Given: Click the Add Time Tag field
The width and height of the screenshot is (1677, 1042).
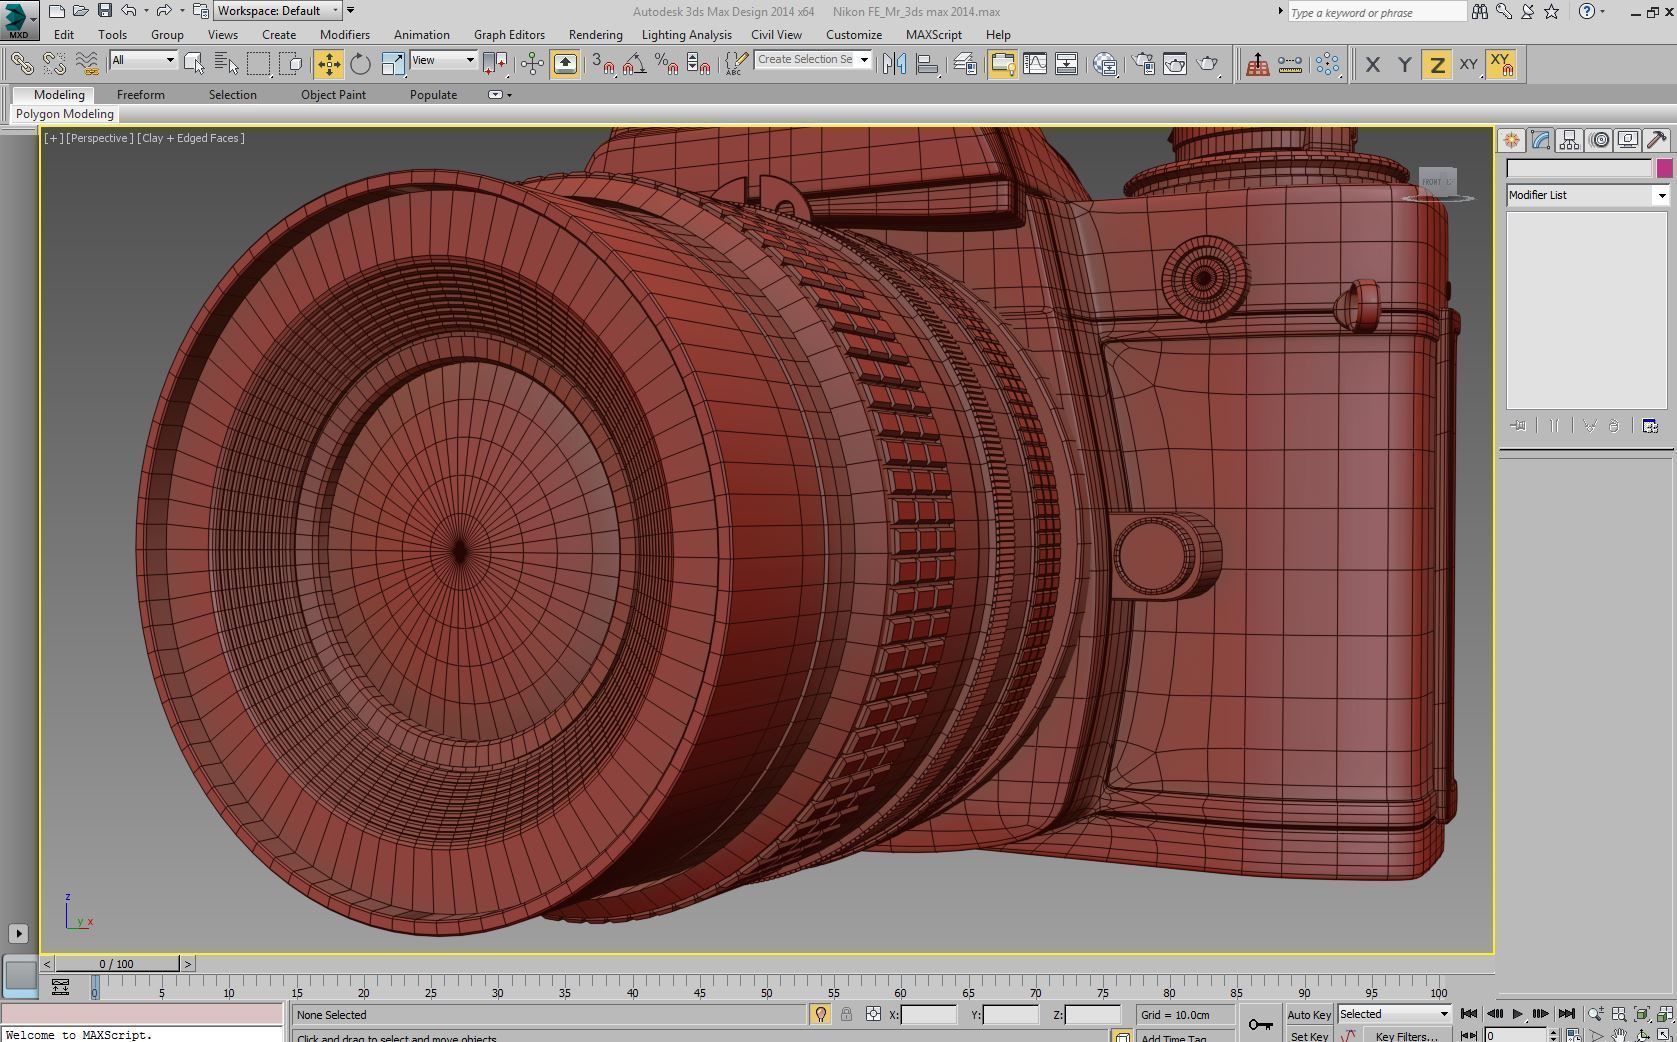Looking at the screenshot, I should [x=1184, y=1037].
